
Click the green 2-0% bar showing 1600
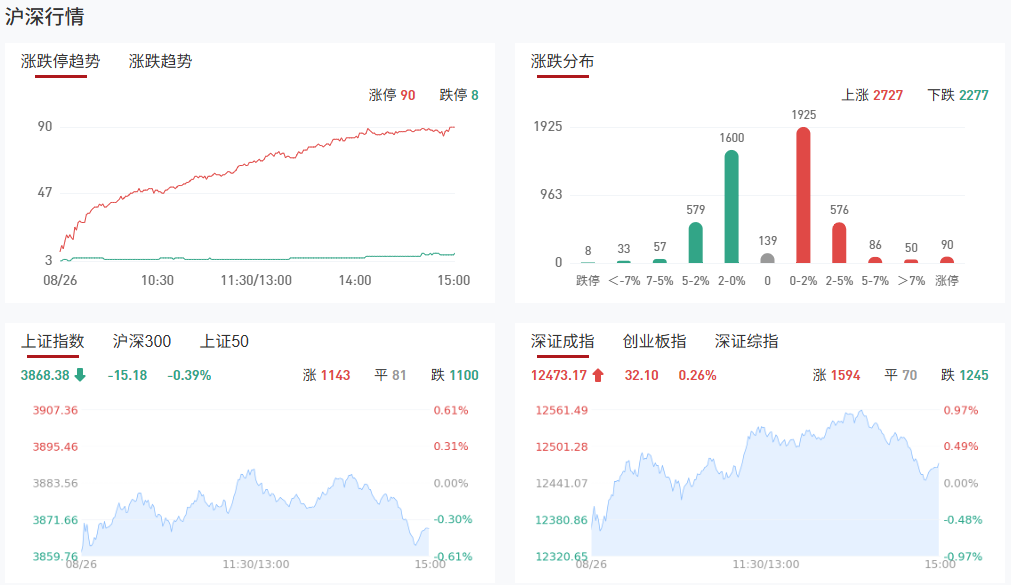click(732, 206)
